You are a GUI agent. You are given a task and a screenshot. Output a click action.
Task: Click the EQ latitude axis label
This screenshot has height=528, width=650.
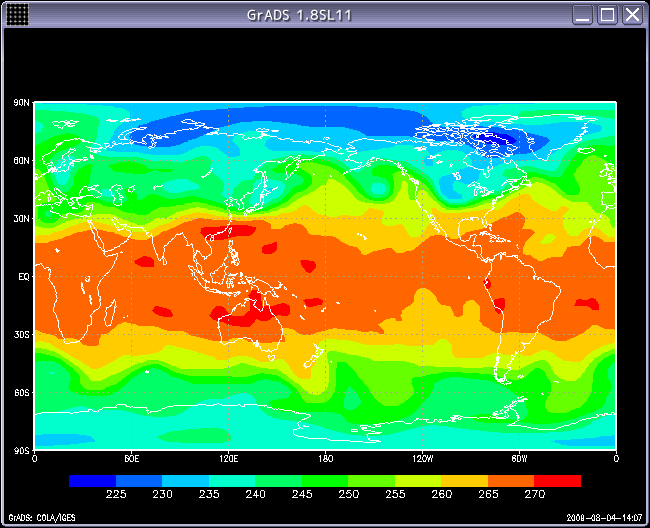pyautogui.click(x=21, y=276)
